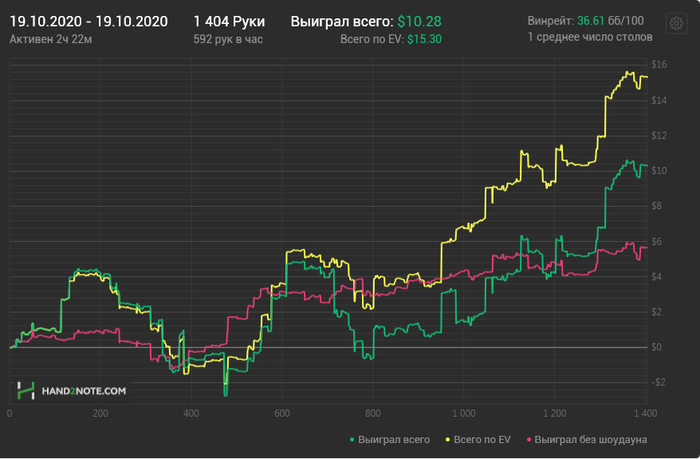Image resolution: width=700 pixels, height=459 pixels.
Task: Click the 1 200 x-axis label
Action: [x=554, y=413]
